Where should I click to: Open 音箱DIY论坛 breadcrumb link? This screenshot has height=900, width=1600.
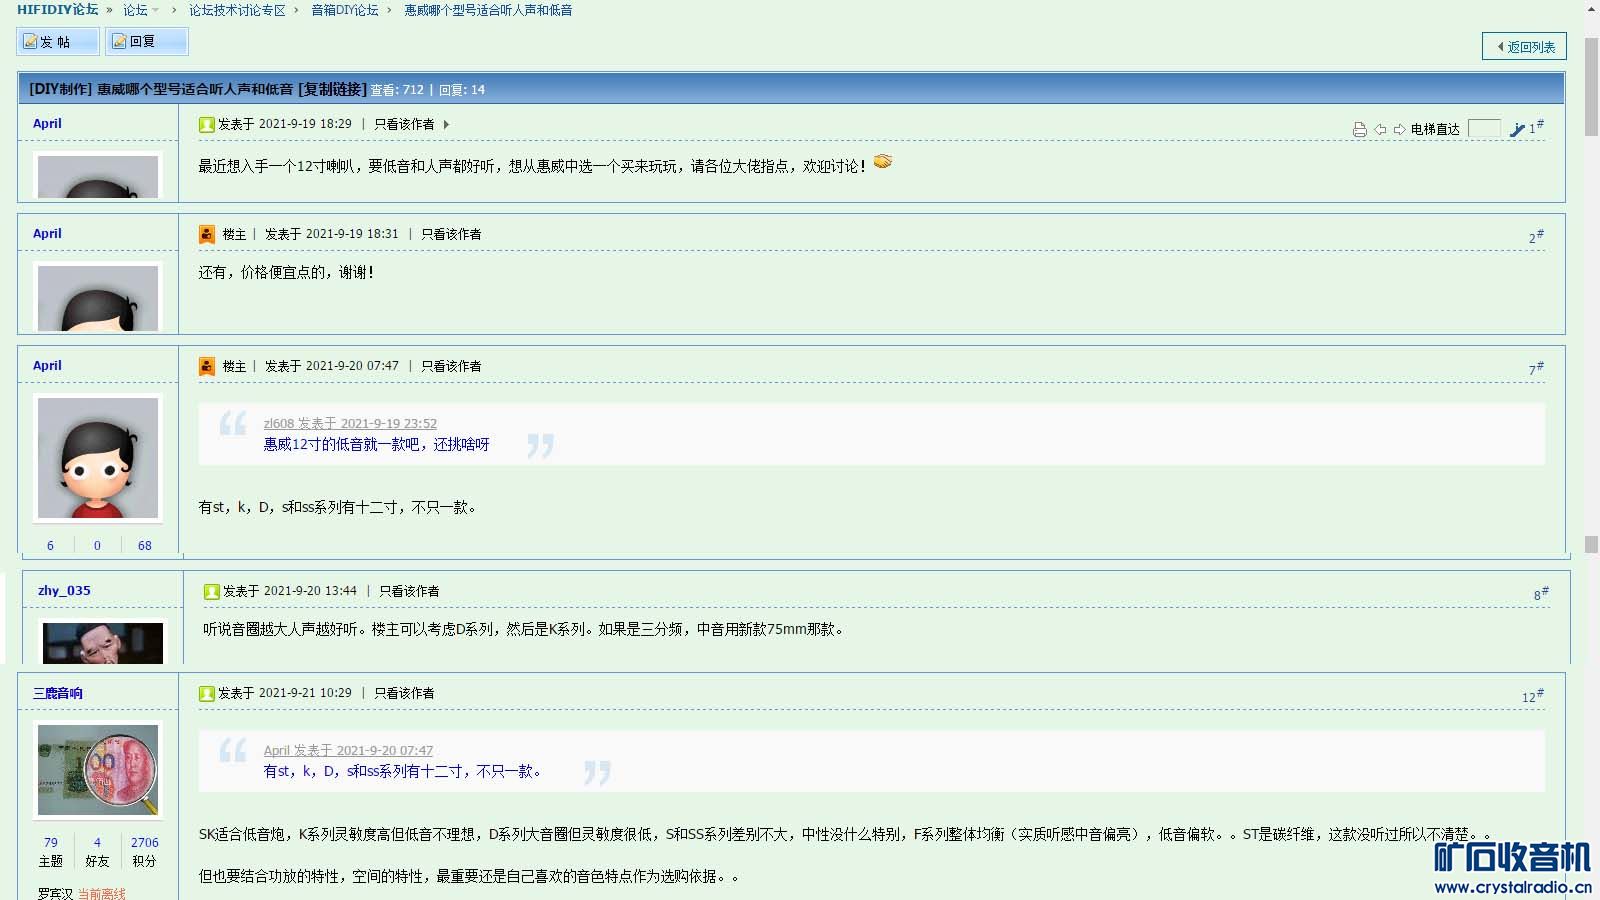pyautogui.click(x=345, y=10)
